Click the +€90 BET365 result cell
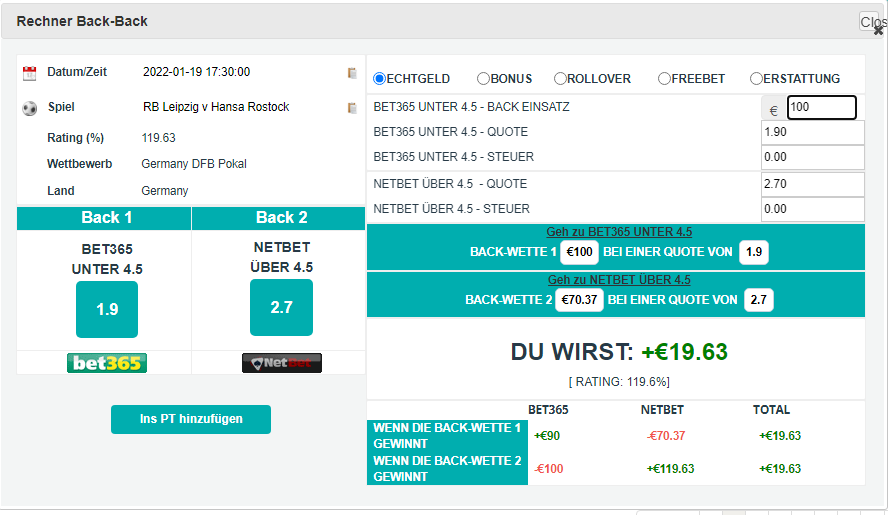Image resolution: width=888 pixels, height=515 pixels. coord(547,436)
